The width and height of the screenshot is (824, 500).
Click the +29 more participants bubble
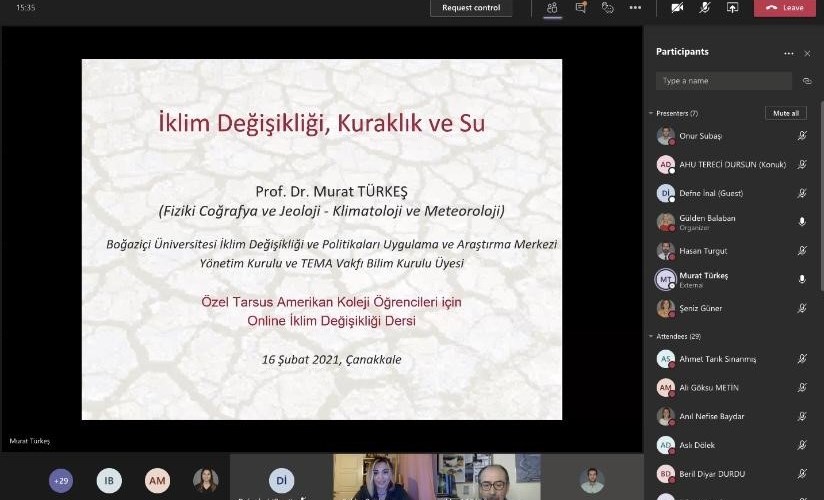(61, 481)
